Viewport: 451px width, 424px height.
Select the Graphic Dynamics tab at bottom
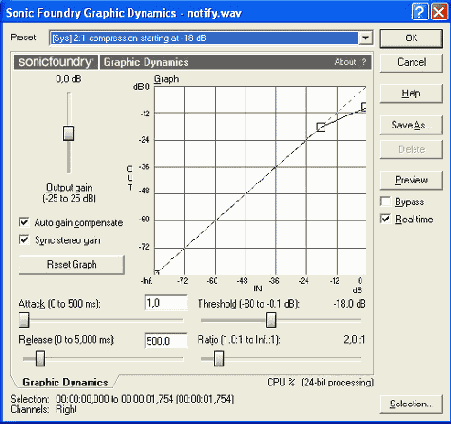click(x=65, y=382)
